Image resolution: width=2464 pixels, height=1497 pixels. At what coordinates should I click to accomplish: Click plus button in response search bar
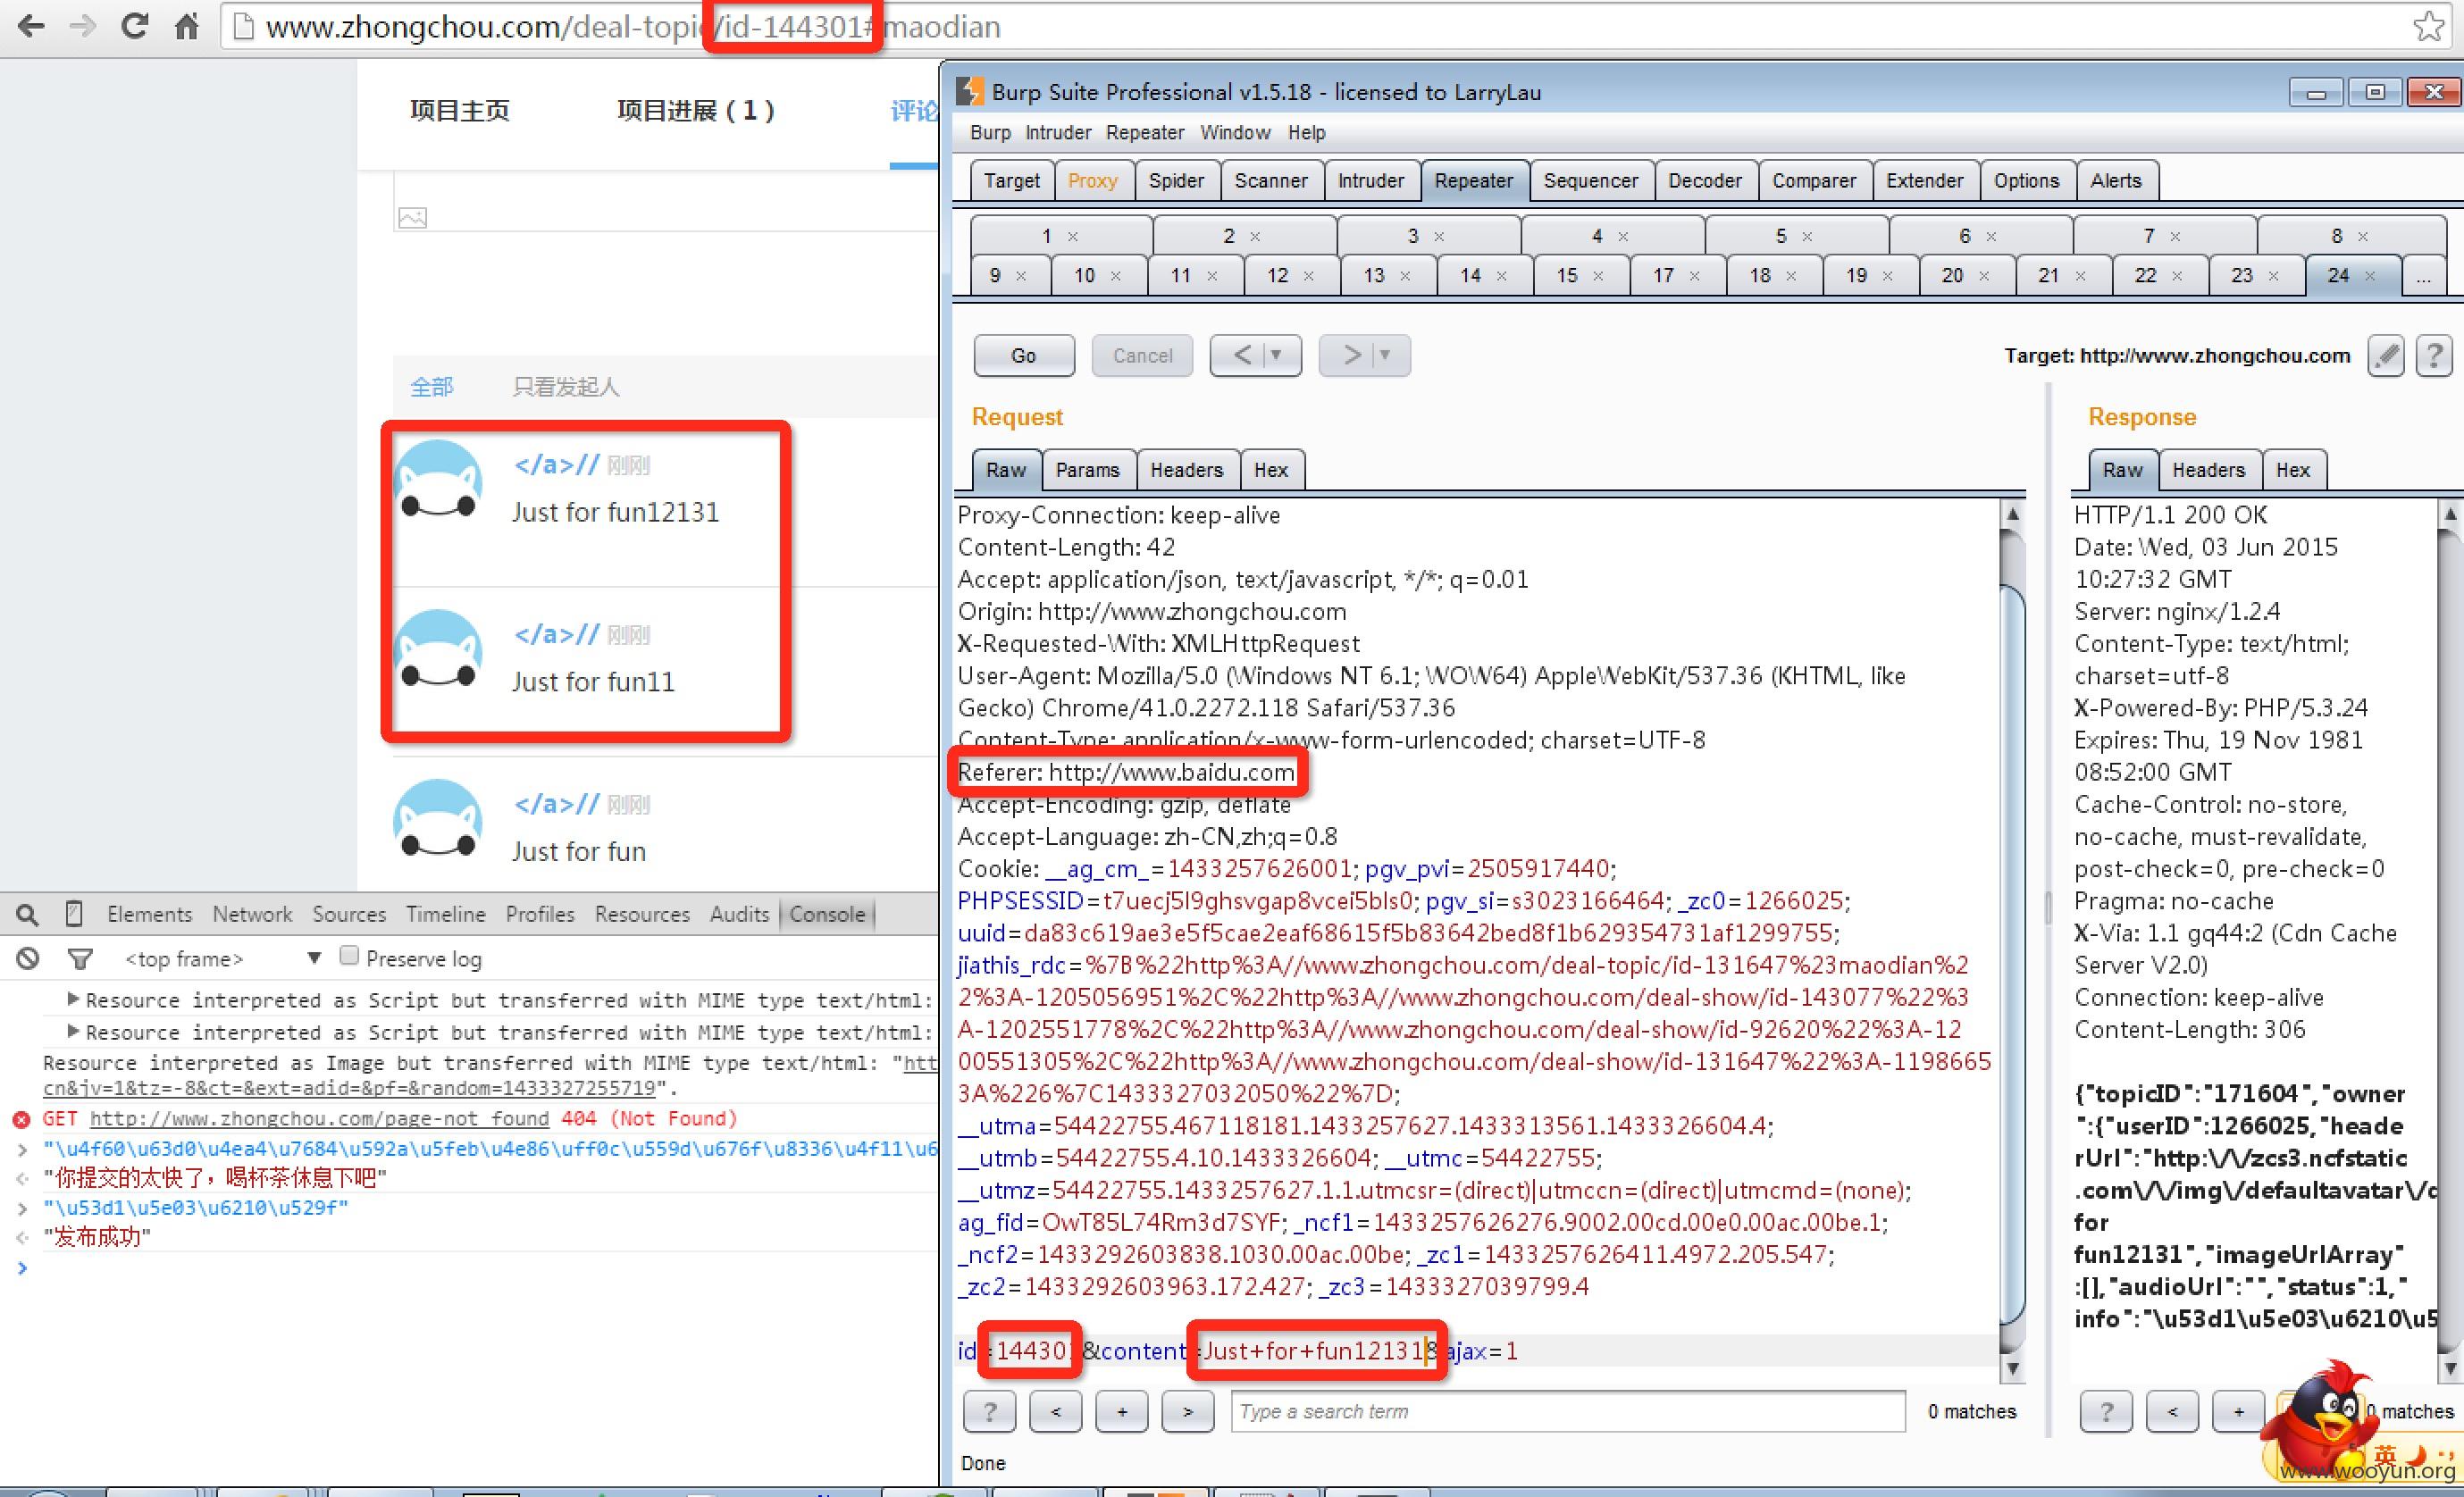pos(2239,1411)
